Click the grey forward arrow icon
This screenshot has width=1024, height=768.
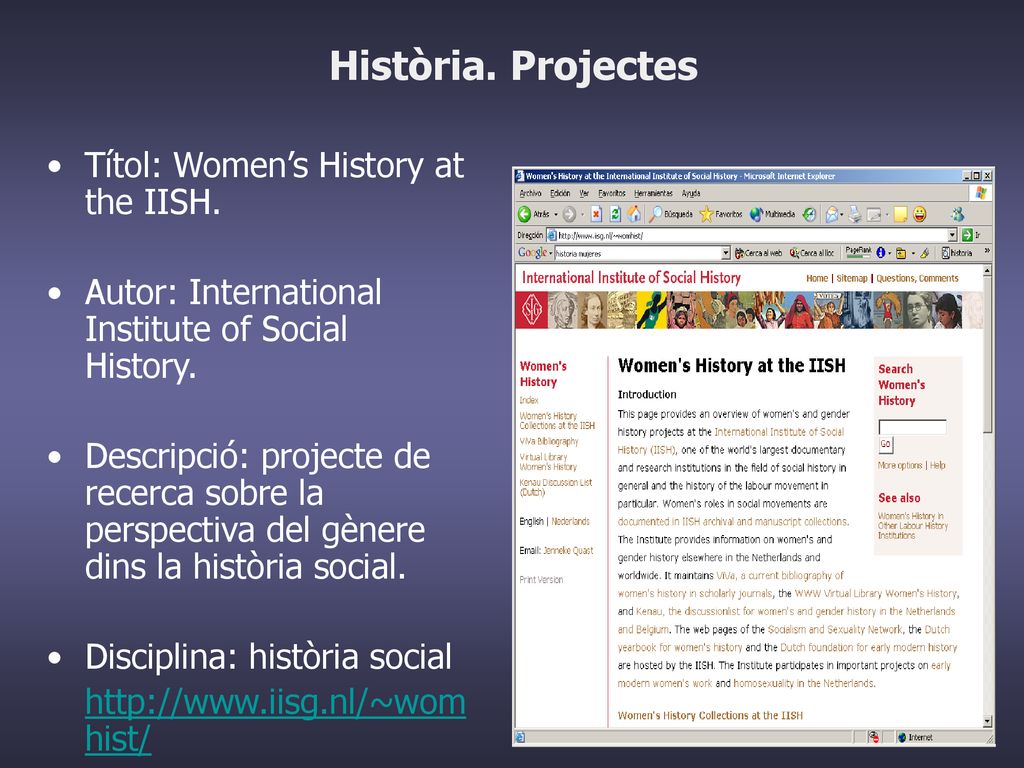click(569, 214)
